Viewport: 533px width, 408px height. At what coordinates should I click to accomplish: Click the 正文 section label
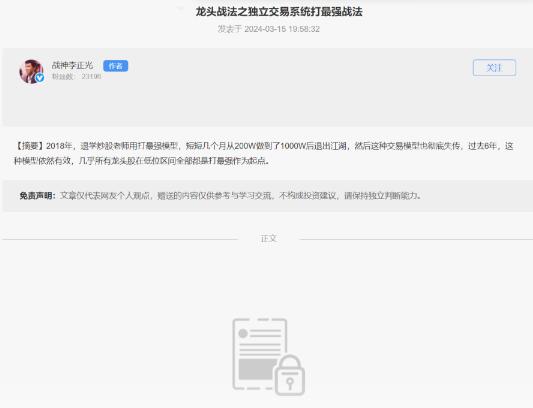tap(269, 239)
